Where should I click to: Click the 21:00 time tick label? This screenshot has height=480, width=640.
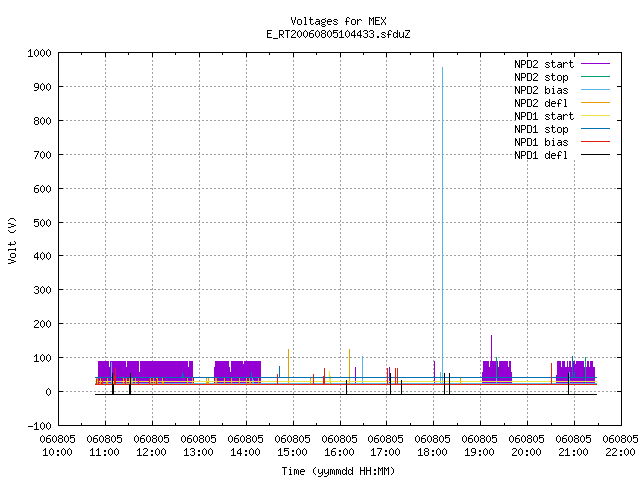tap(573, 452)
